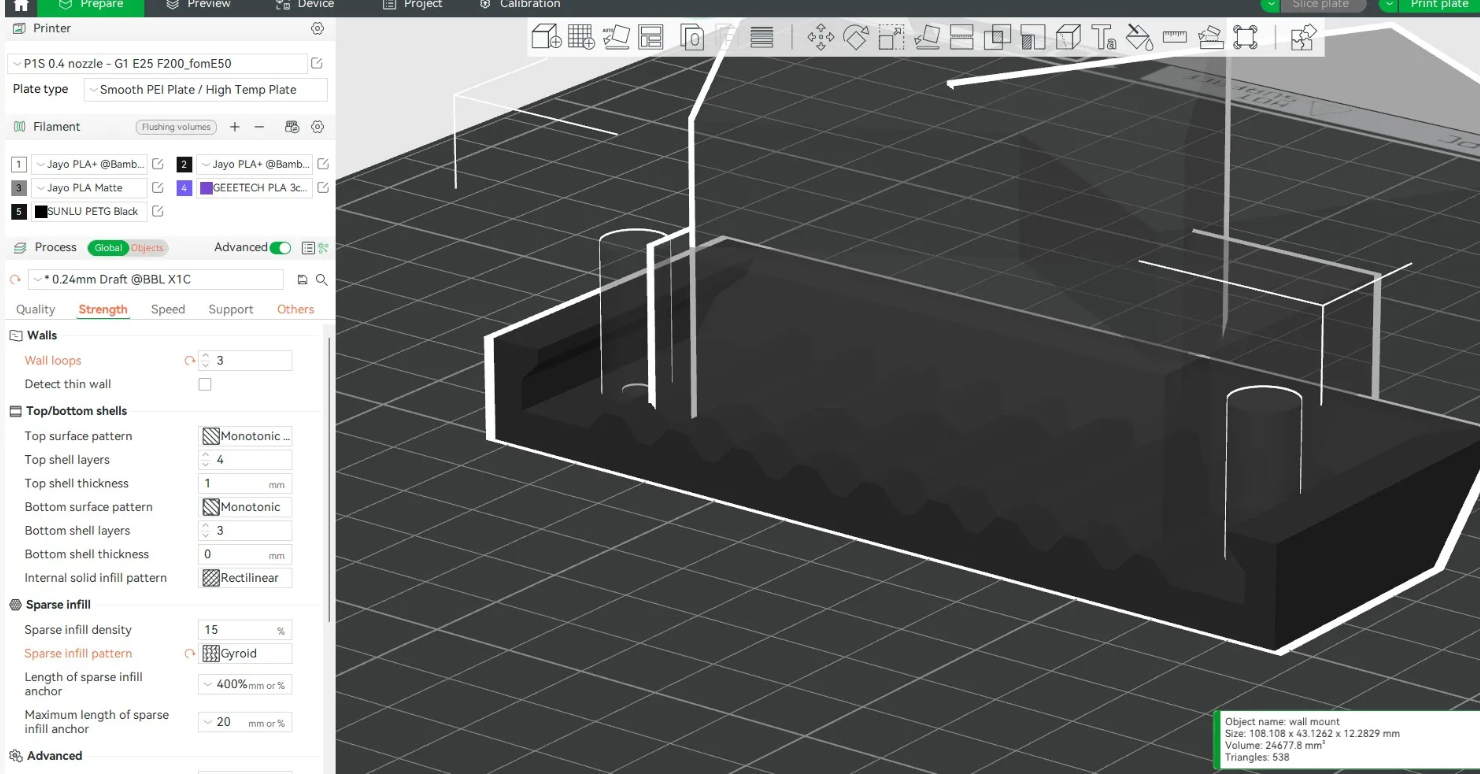1480x774 pixels.
Task: Switch to the Speed tab
Action: (x=168, y=309)
